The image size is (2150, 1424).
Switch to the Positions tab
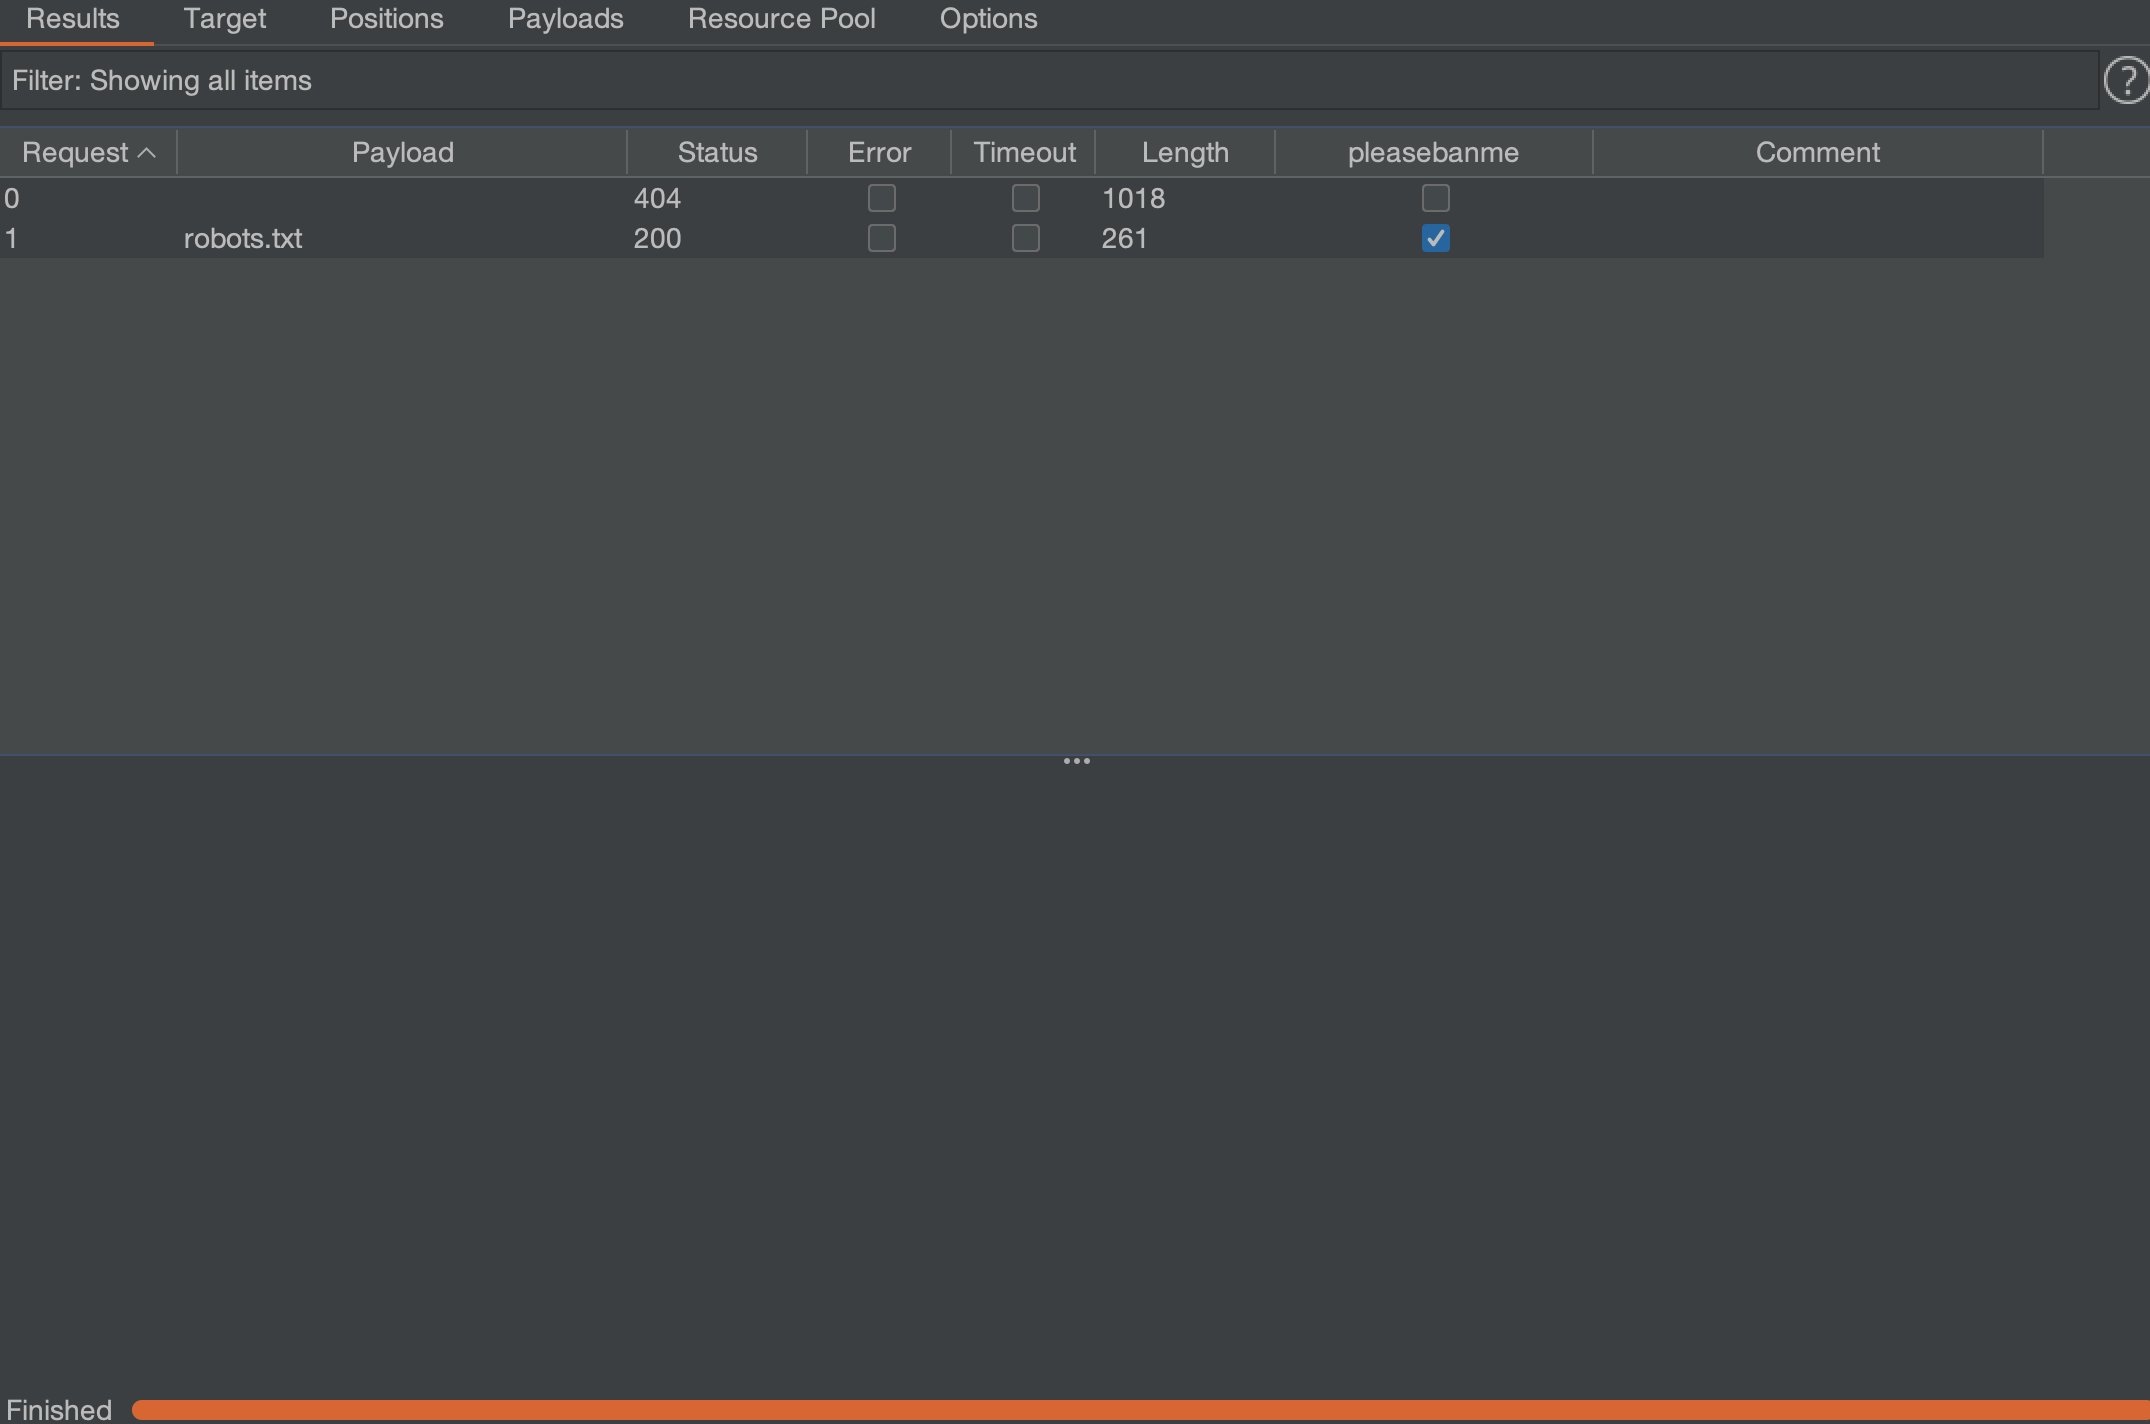pos(386,19)
